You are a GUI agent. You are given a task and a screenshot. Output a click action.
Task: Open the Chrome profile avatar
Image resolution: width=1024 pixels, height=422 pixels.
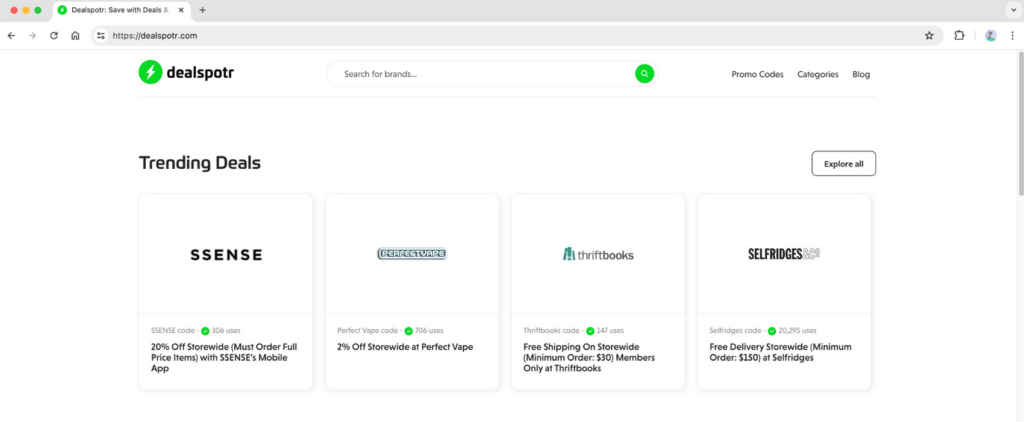pos(991,36)
